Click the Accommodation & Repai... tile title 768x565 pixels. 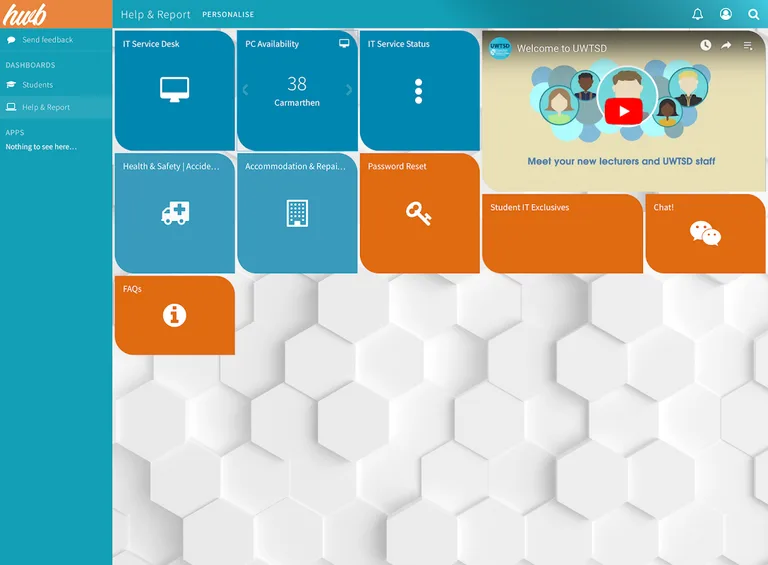click(x=295, y=166)
